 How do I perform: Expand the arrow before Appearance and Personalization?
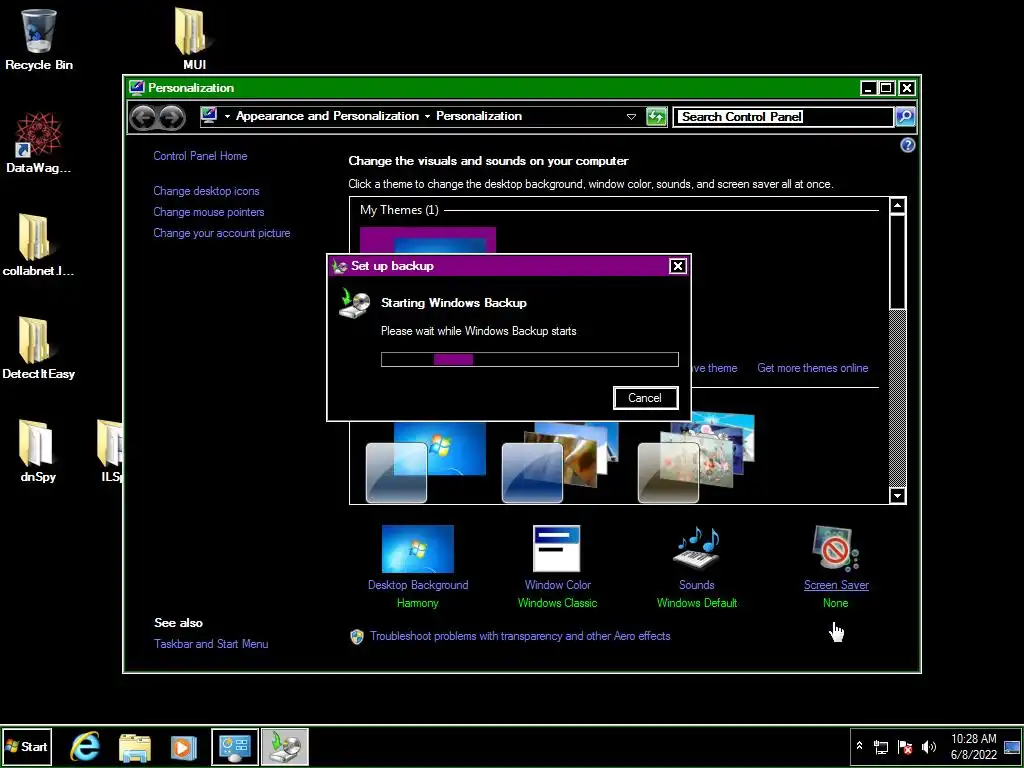point(227,116)
